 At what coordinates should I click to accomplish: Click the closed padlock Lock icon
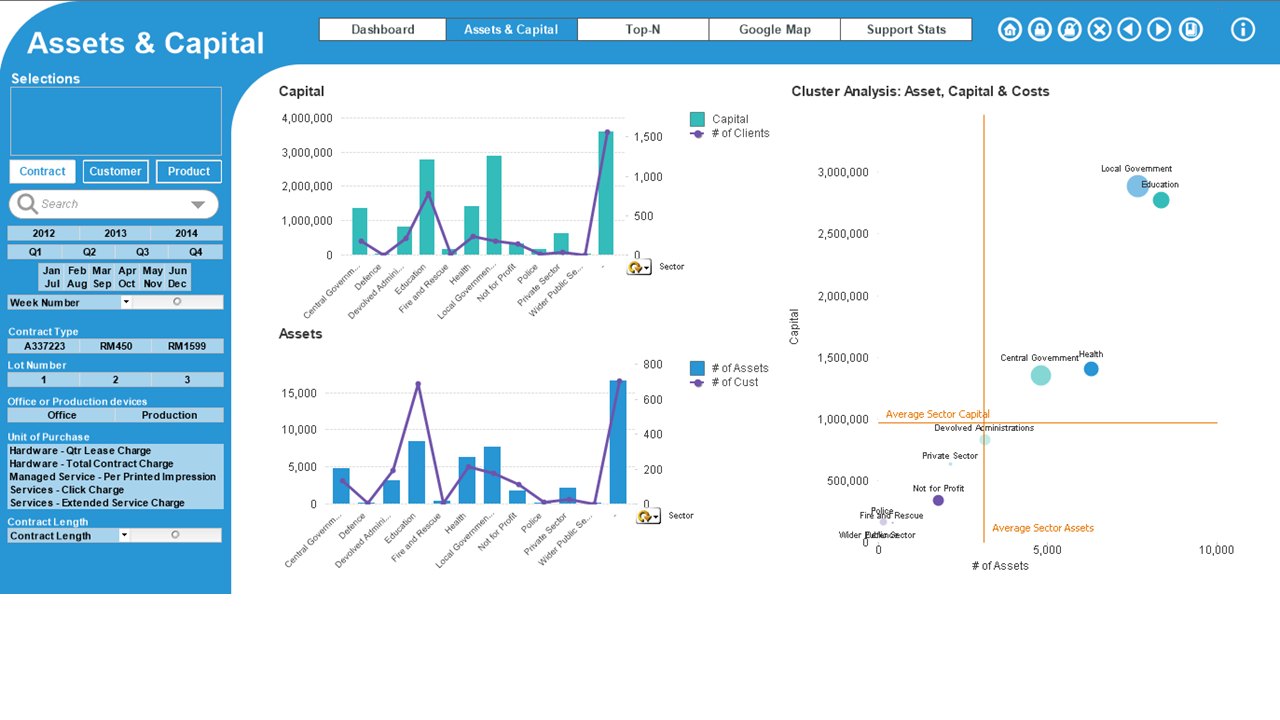(x=1040, y=30)
